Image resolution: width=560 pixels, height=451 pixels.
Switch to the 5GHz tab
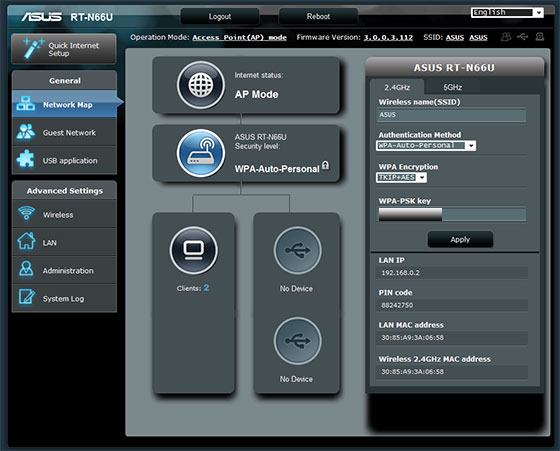[x=452, y=87]
